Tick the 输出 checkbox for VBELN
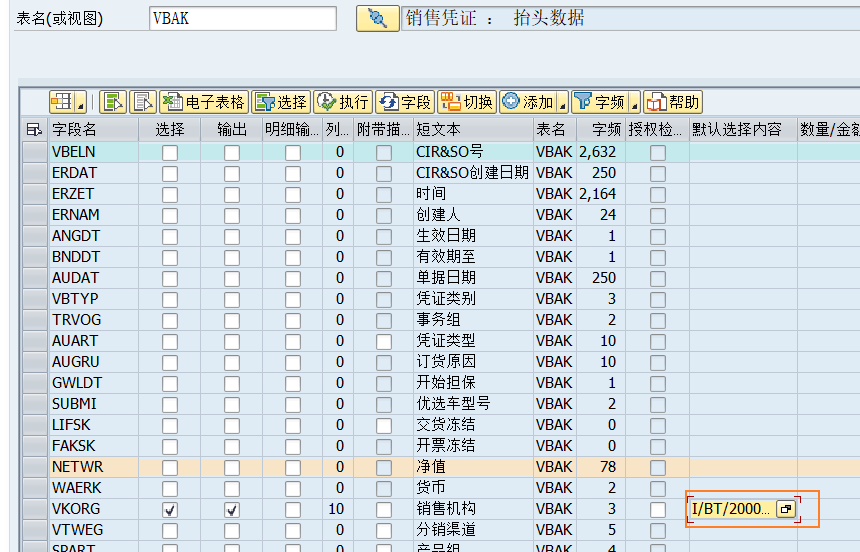The image size is (860, 552). [x=232, y=153]
